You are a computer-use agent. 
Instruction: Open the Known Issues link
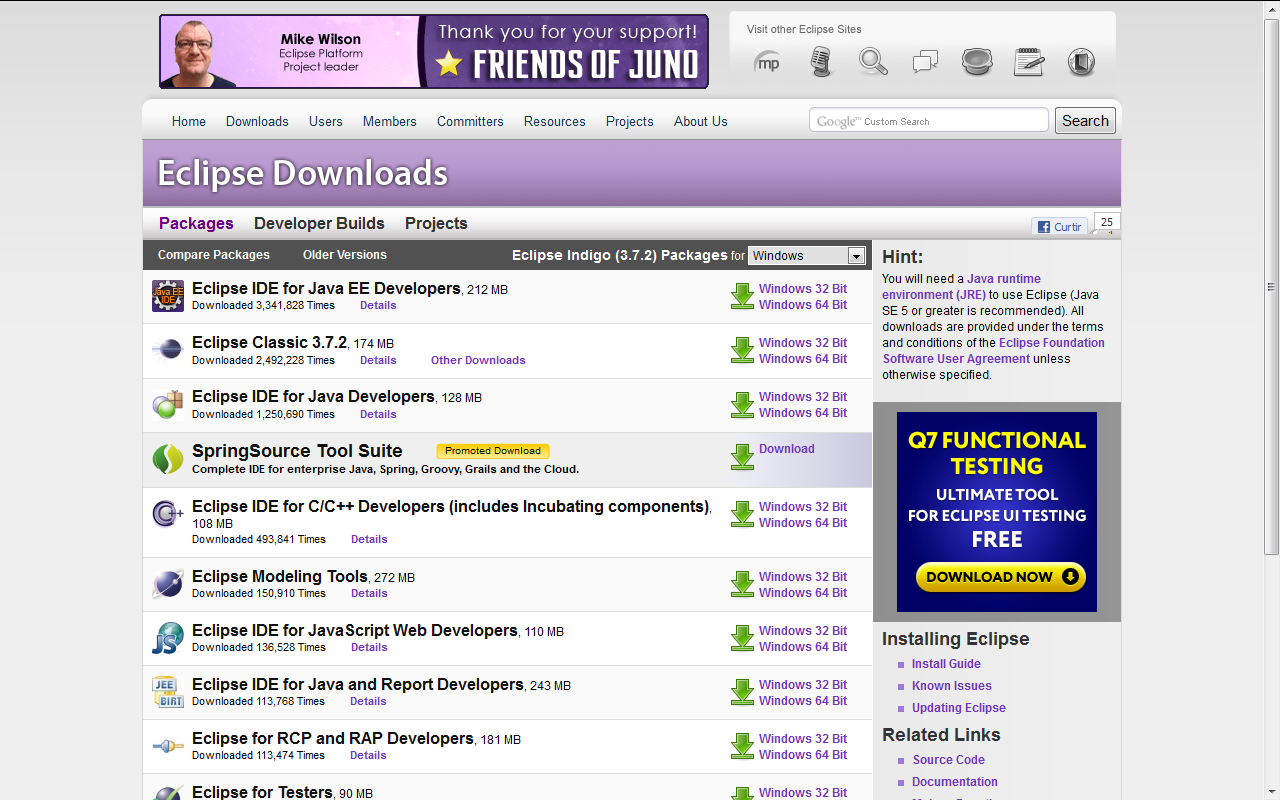[x=952, y=686]
